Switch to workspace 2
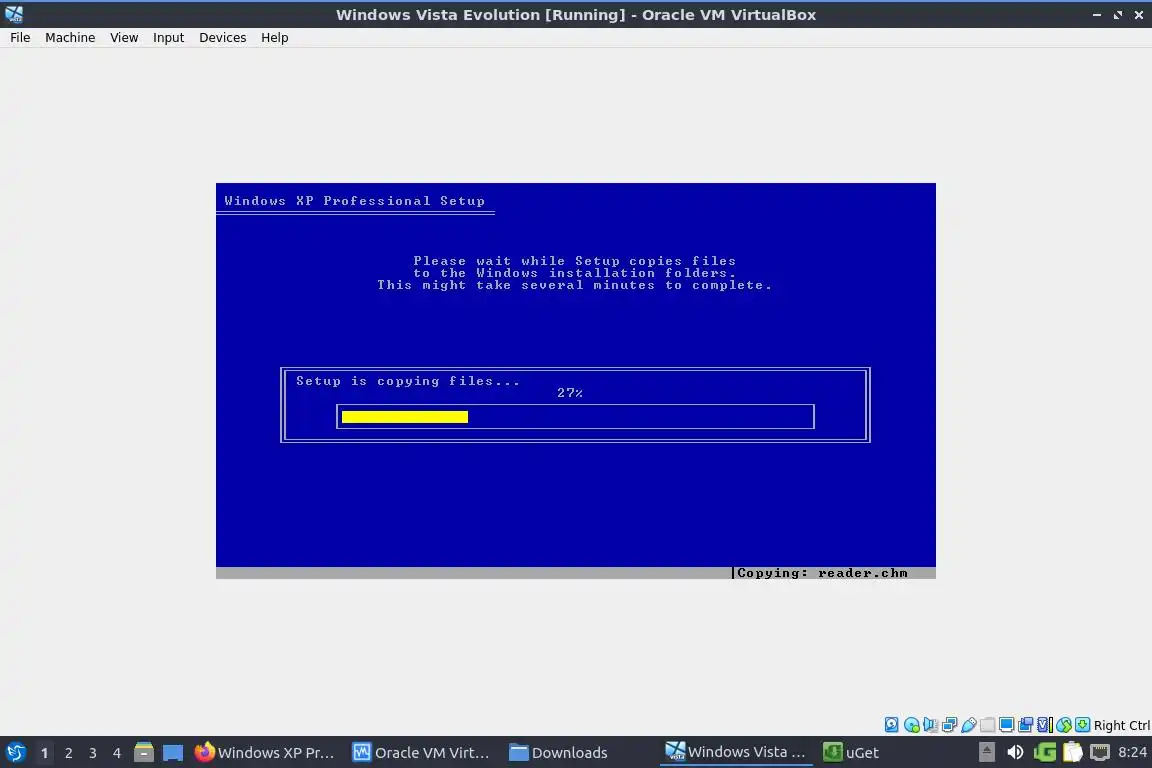The height and width of the screenshot is (768, 1152). 68,753
